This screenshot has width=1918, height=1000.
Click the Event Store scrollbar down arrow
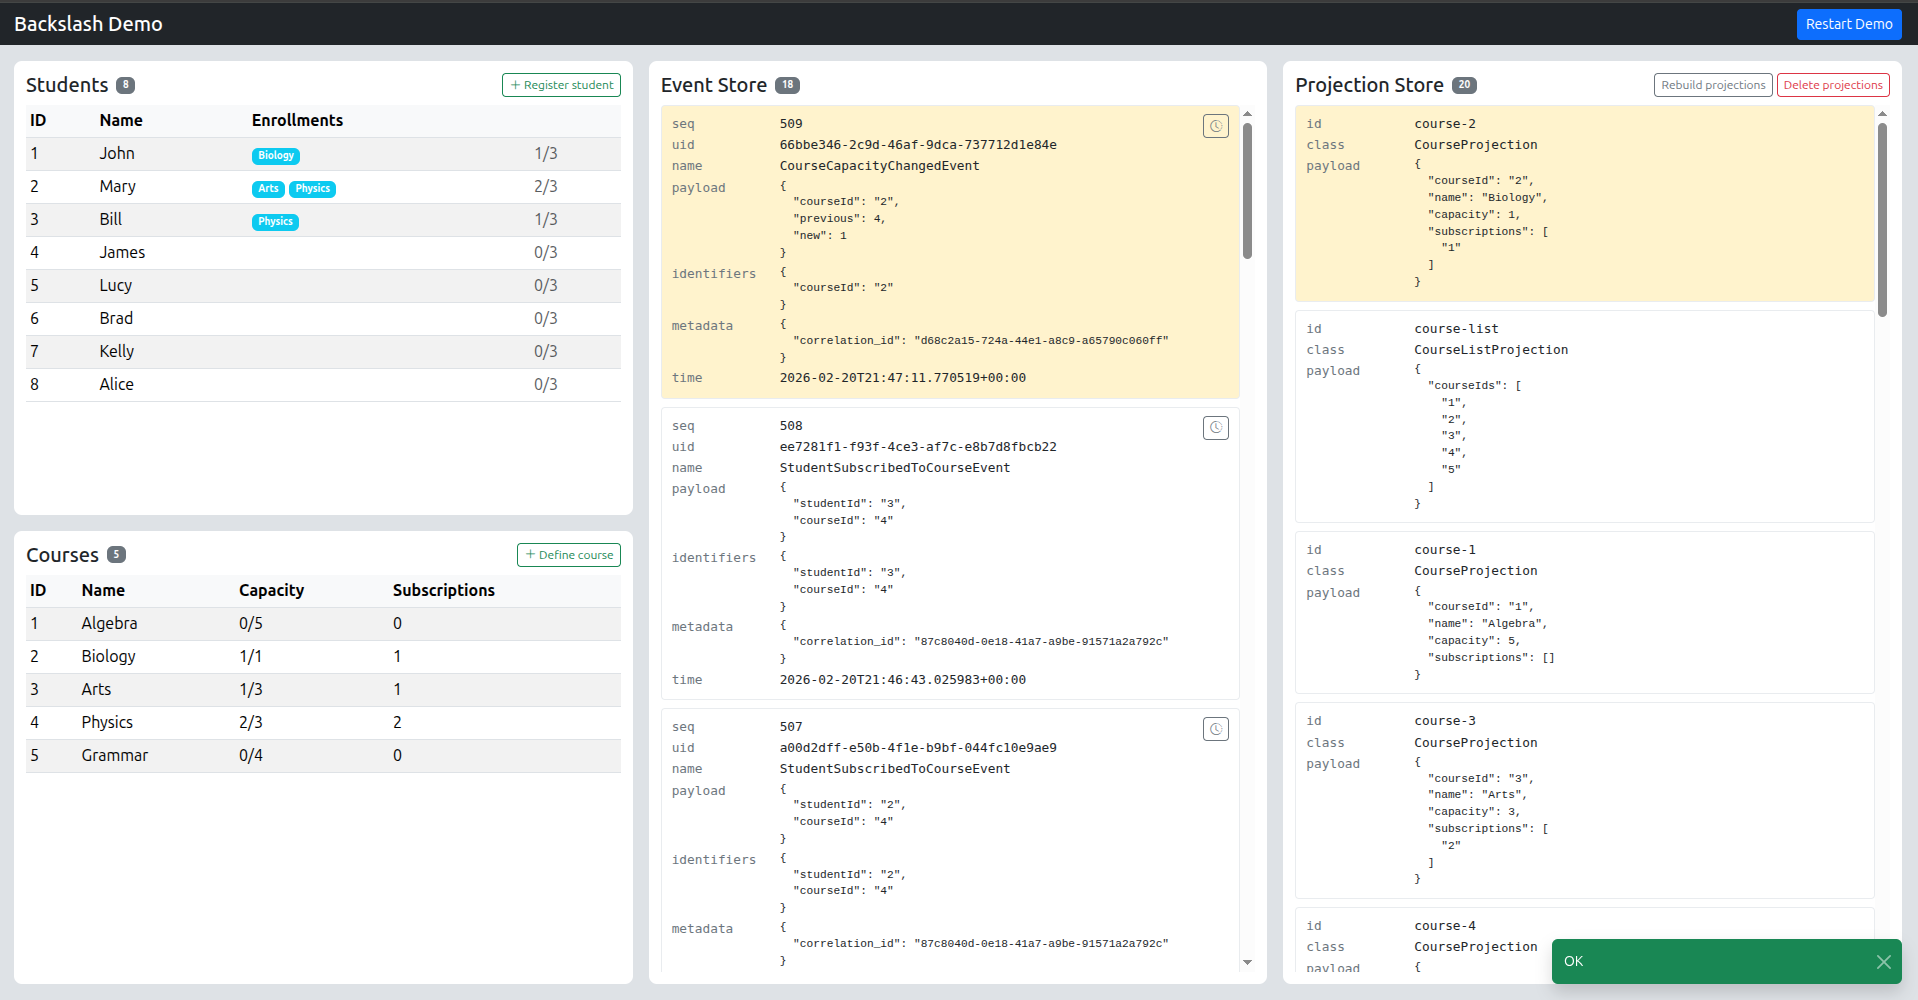(x=1247, y=963)
